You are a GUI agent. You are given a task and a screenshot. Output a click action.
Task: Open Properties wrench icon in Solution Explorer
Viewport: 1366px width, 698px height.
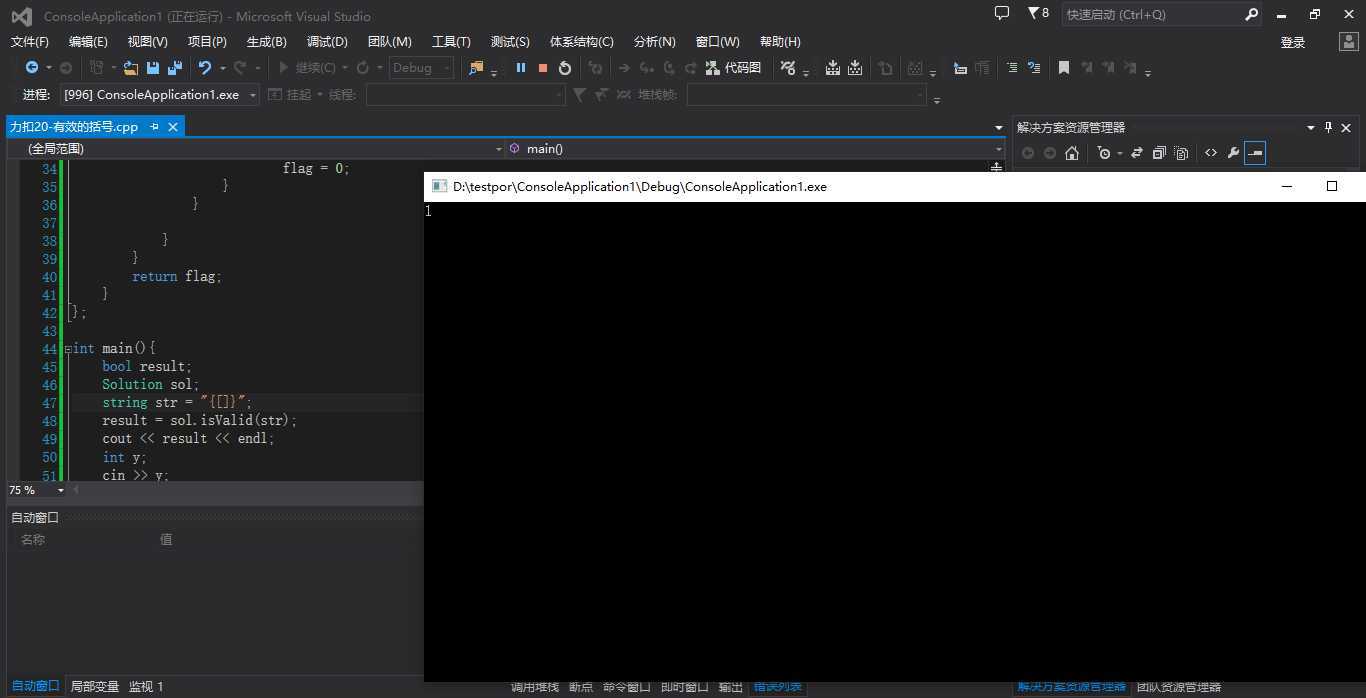(1233, 153)
